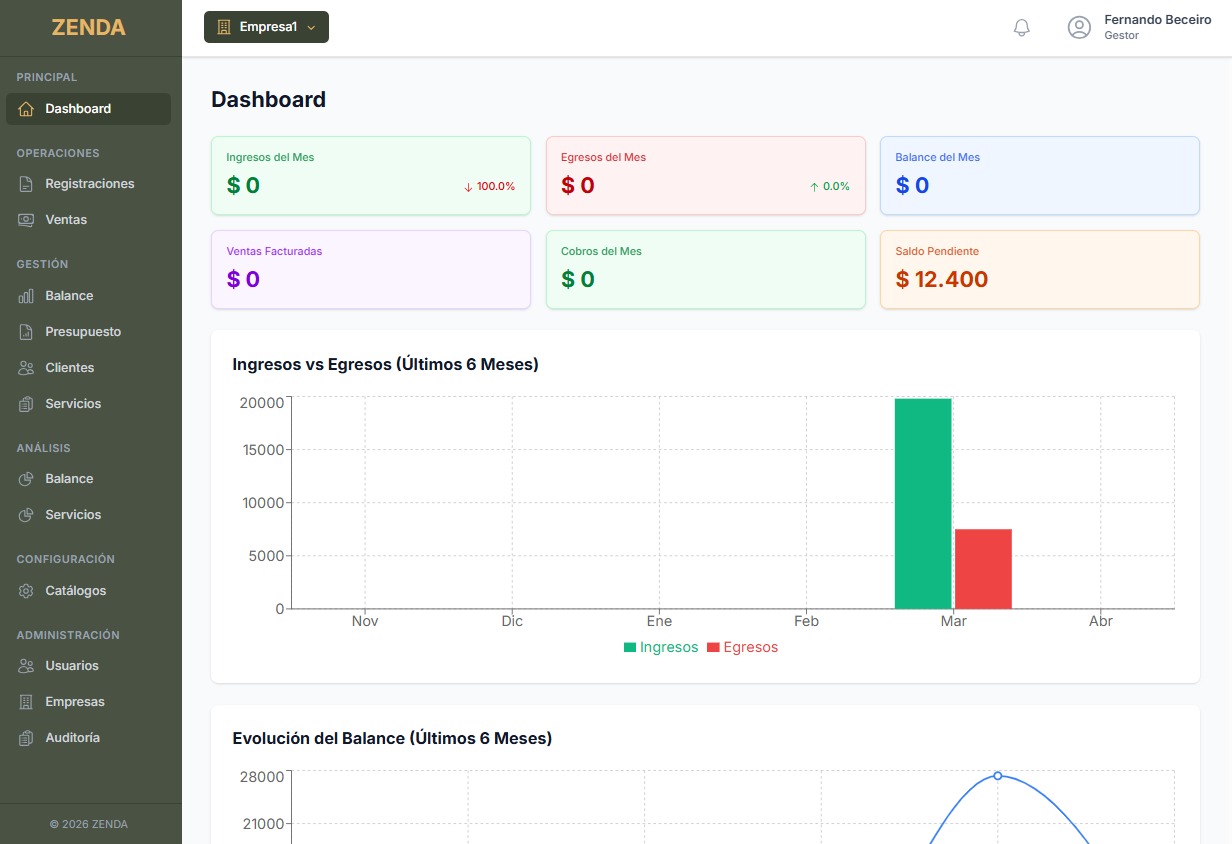Select the Clientes icon
Viewport: 1232px width, 844px height.
tap(24, 367)
